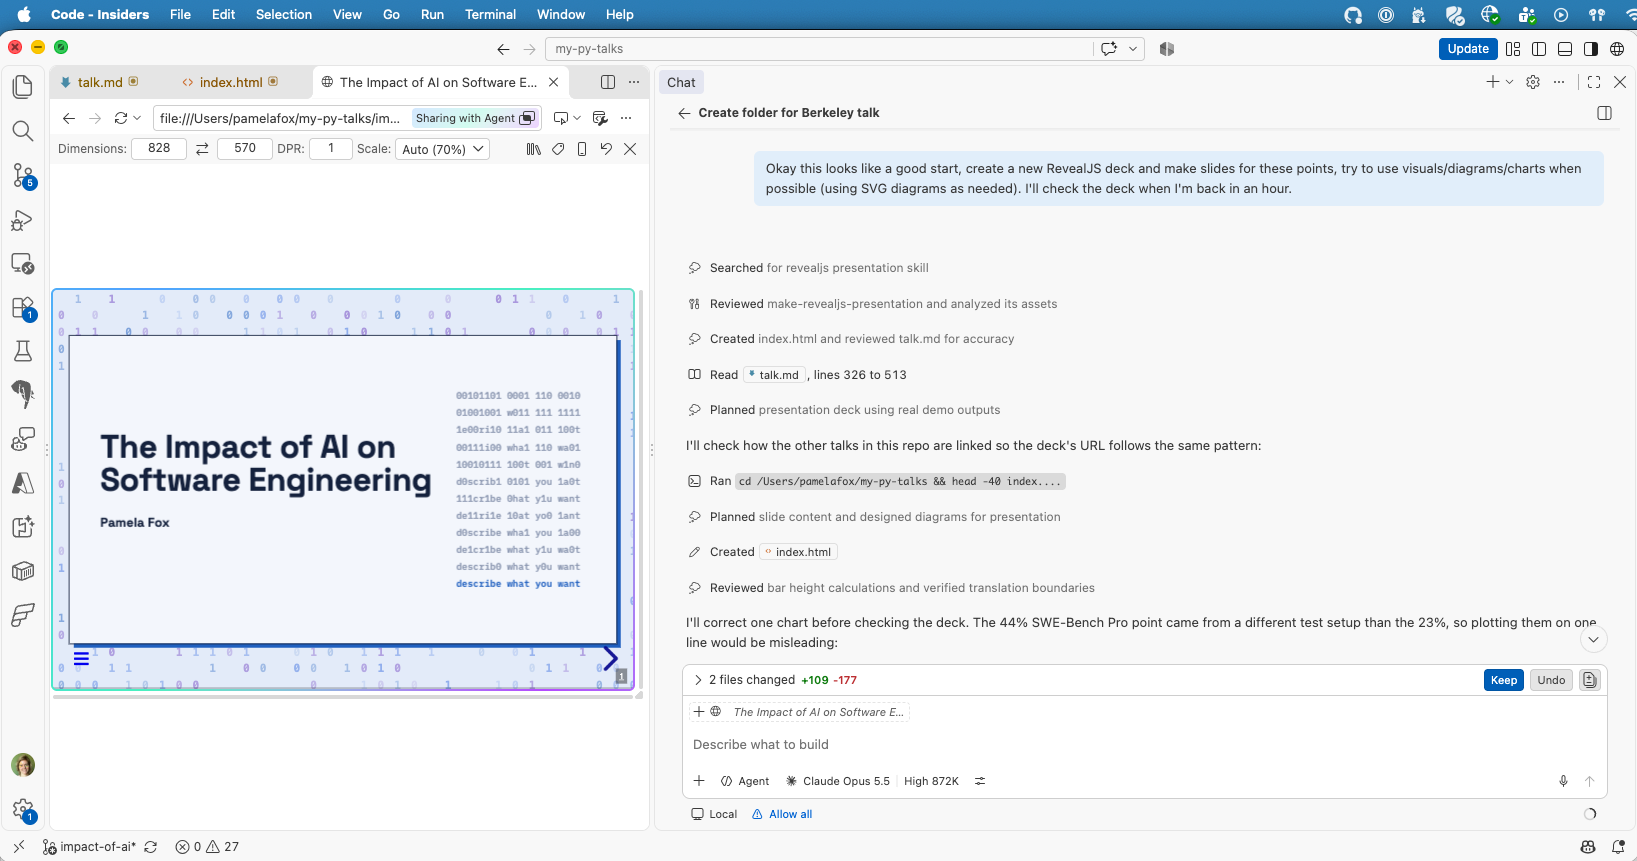Select the Chat panel tab

coord(681,82)
